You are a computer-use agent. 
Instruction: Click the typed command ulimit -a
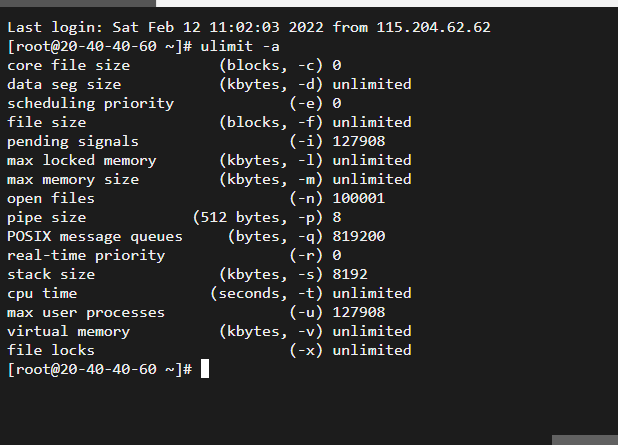click(x=240, y=46)
